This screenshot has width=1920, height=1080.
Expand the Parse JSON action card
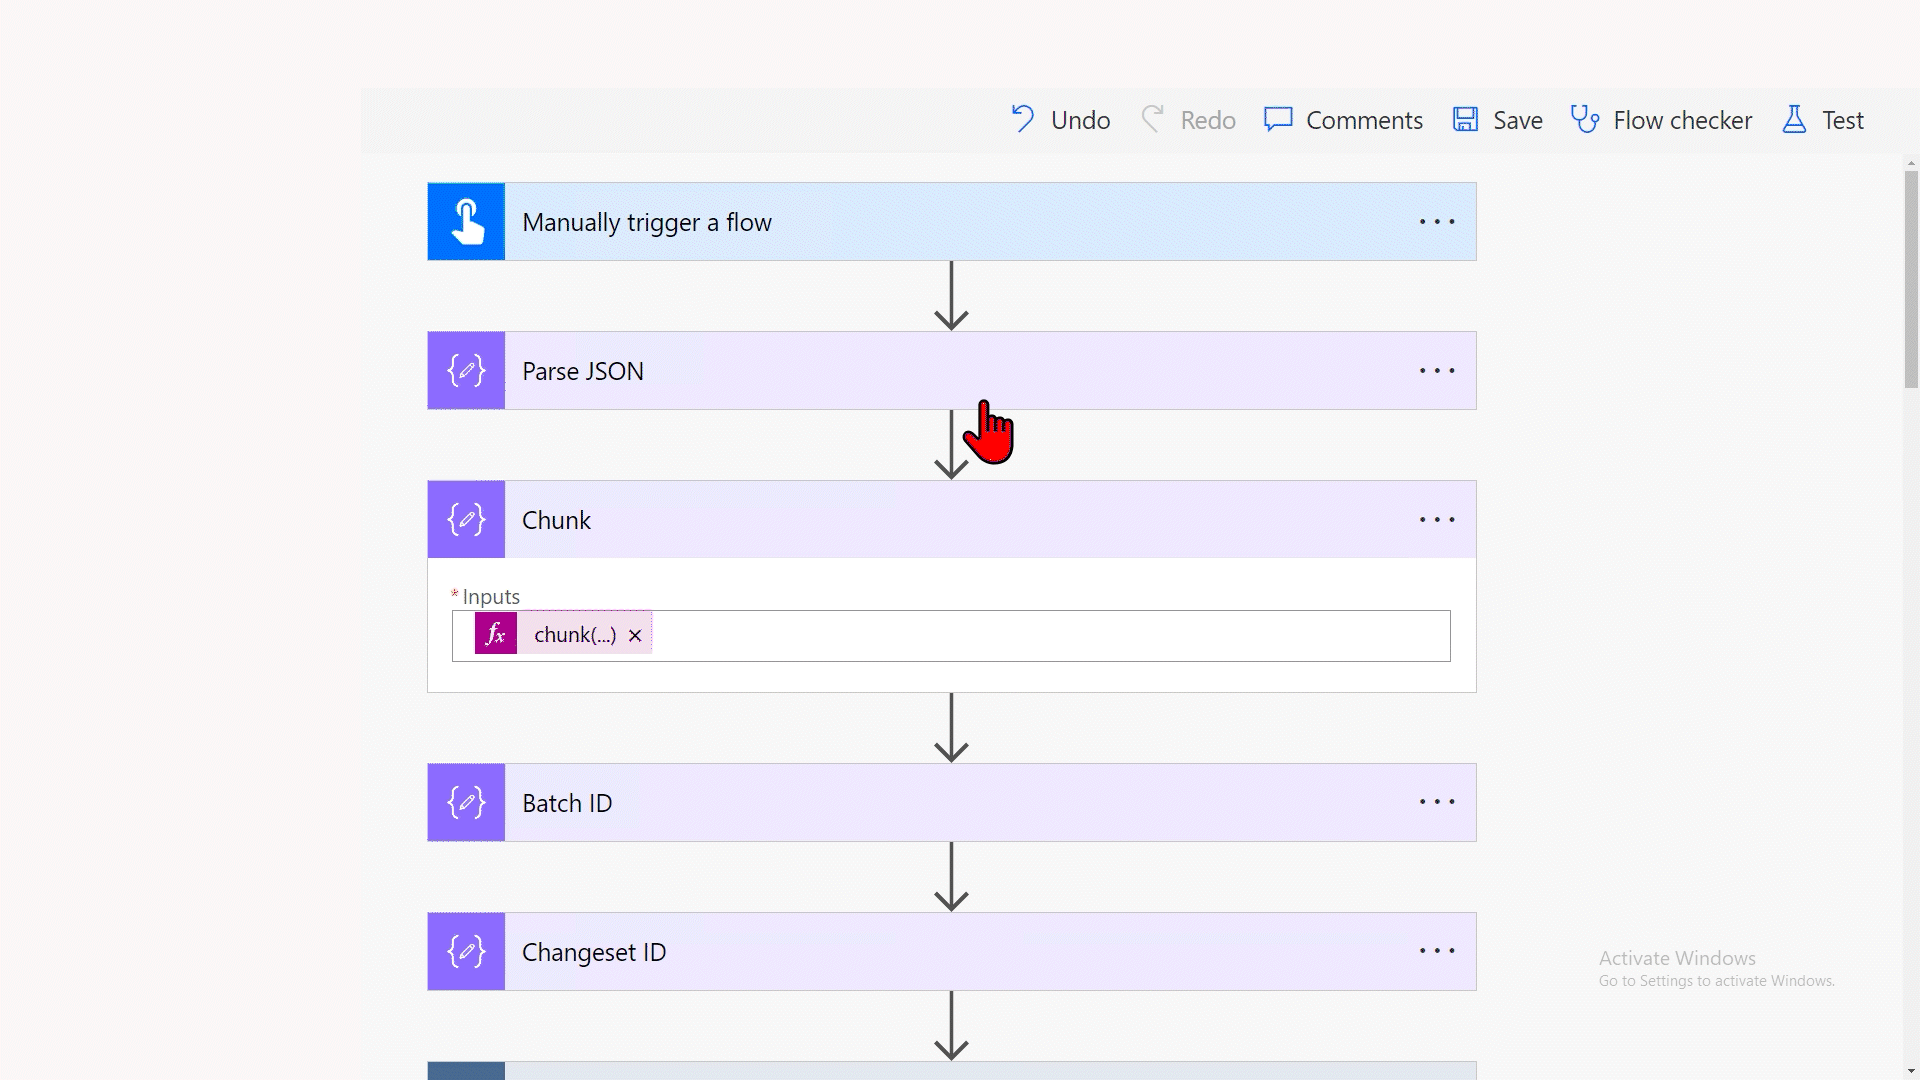pos(951,370)
